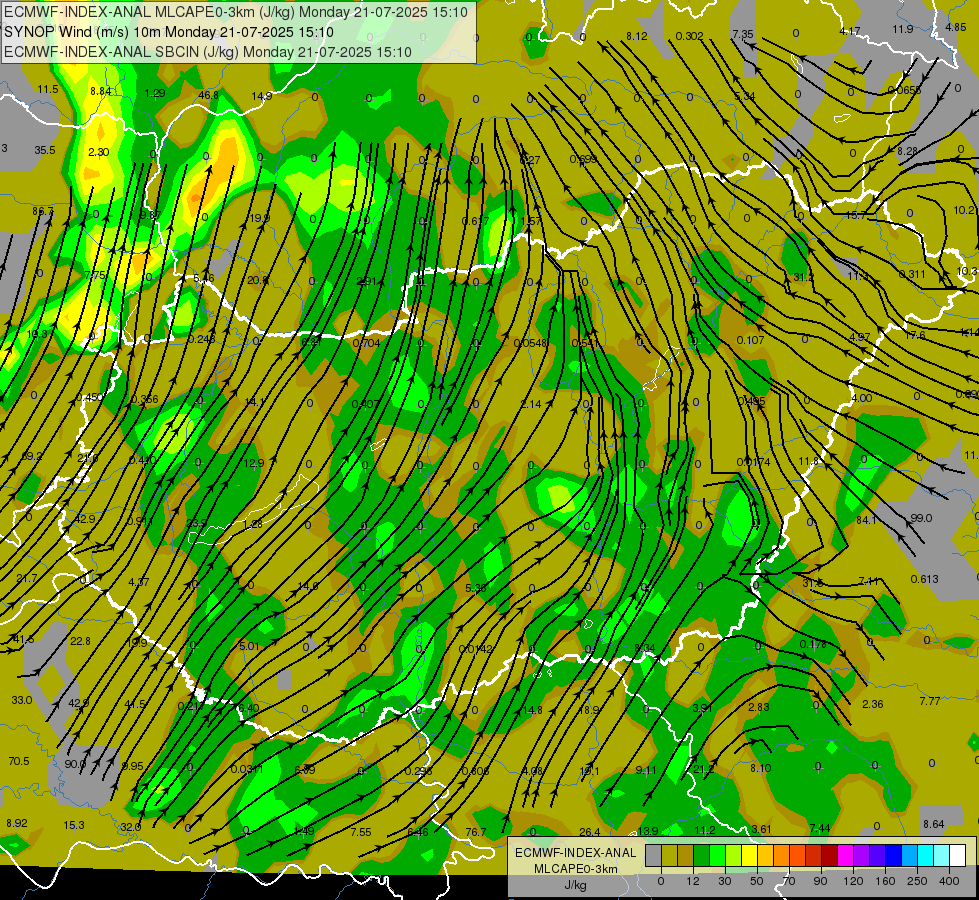The width and height of the screenshot is (979, 900).
Task: Click the legend scale label '30'
Action: tap(724, 881)
